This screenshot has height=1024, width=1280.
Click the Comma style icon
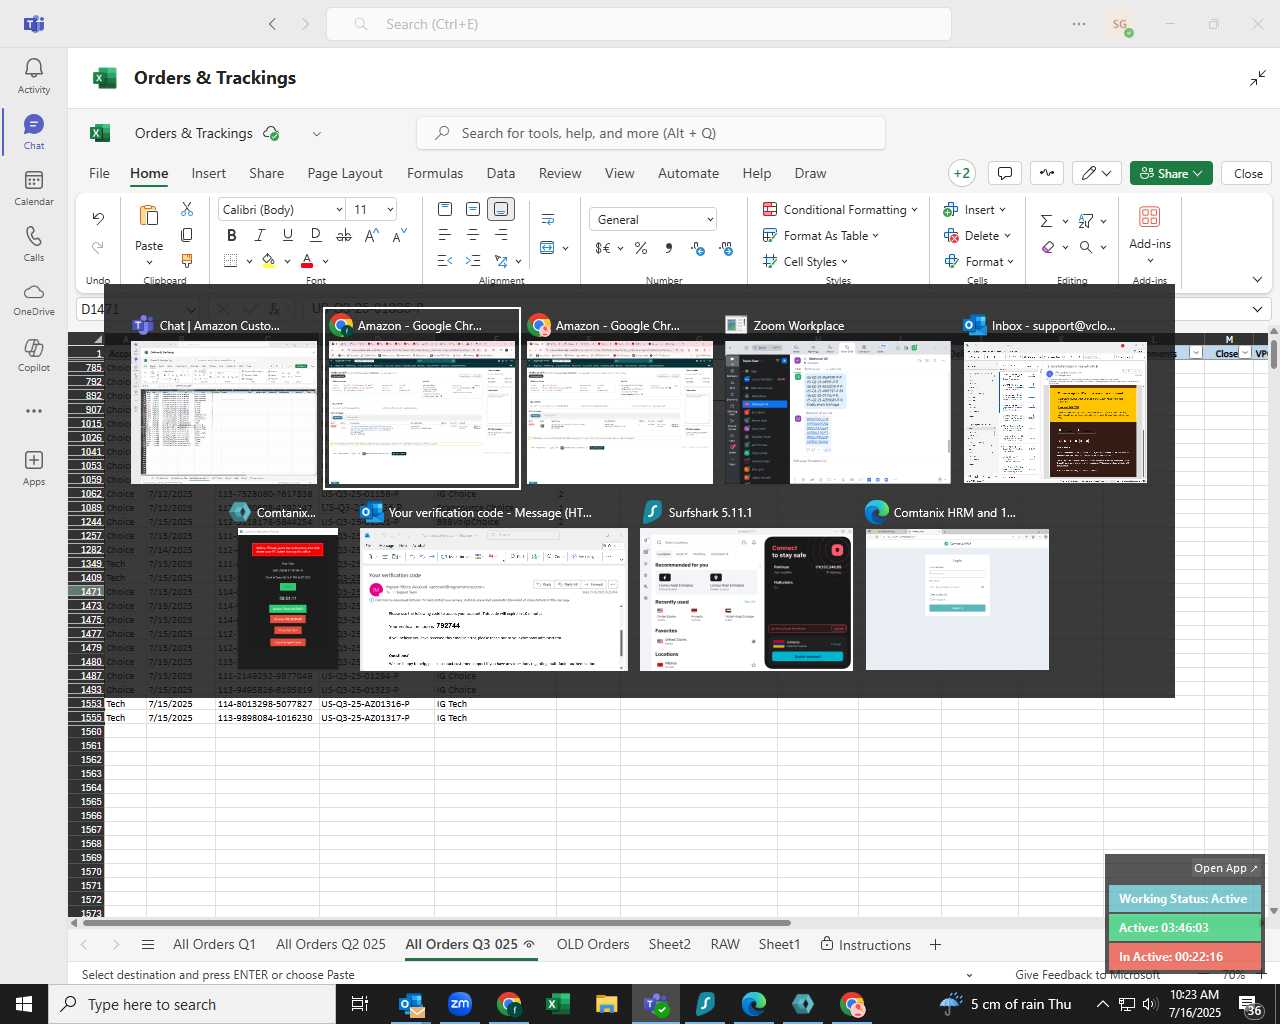pos(668,248)
